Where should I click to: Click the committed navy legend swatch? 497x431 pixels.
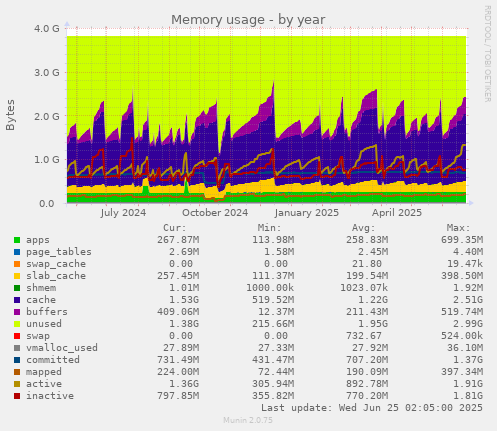pyautogui.click(x=17, y=360)
